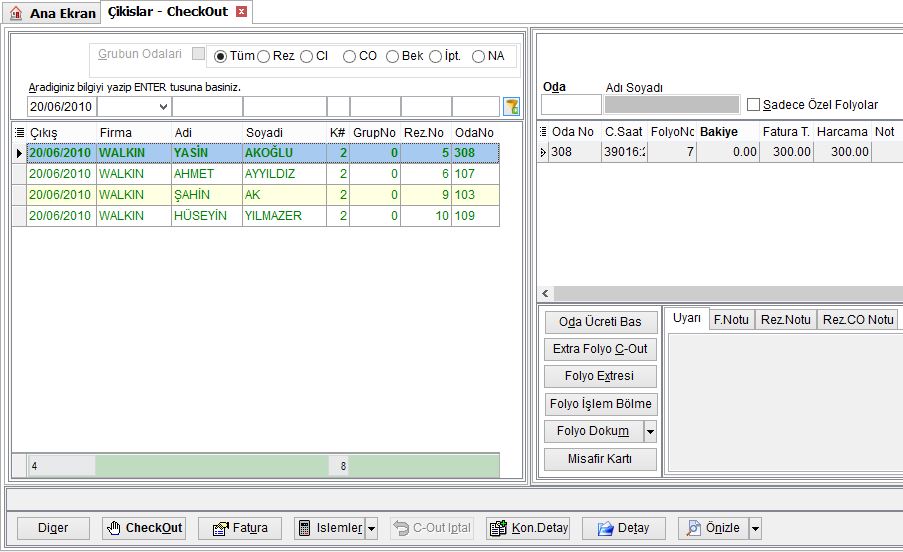Click the Ana Ekran home icon
903x552 pixels.
[x=16, y=12]
